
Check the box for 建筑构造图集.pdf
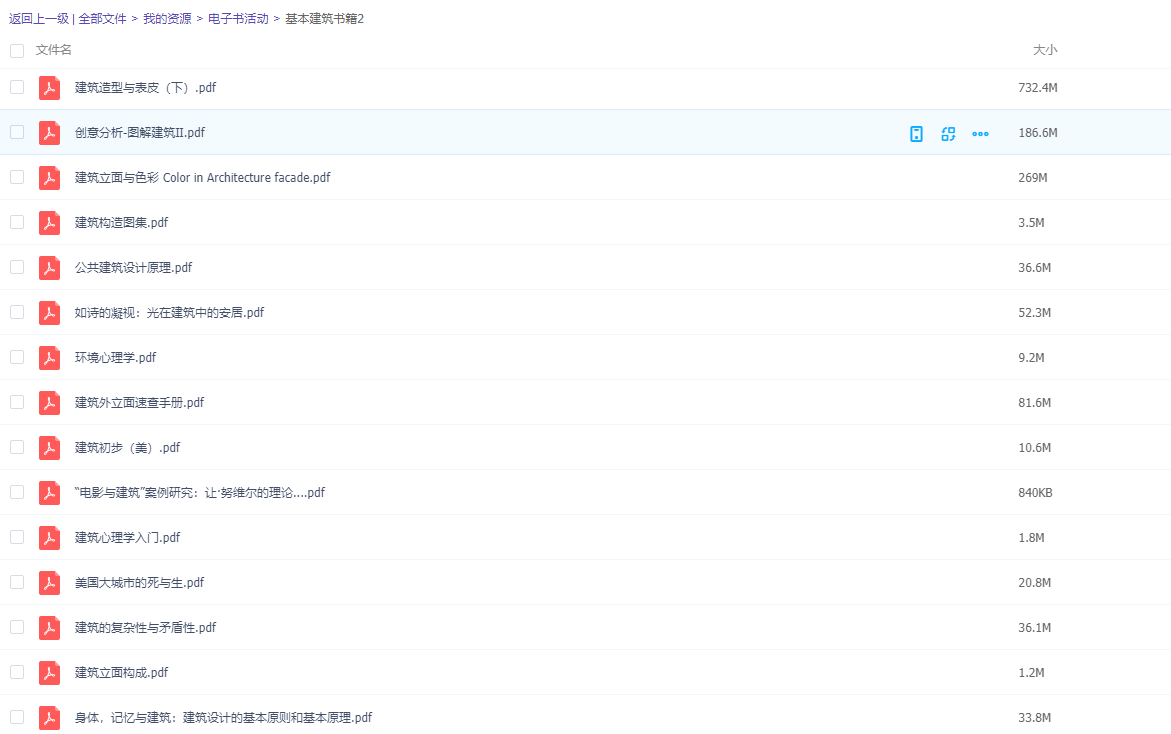[x=17, y=222]
